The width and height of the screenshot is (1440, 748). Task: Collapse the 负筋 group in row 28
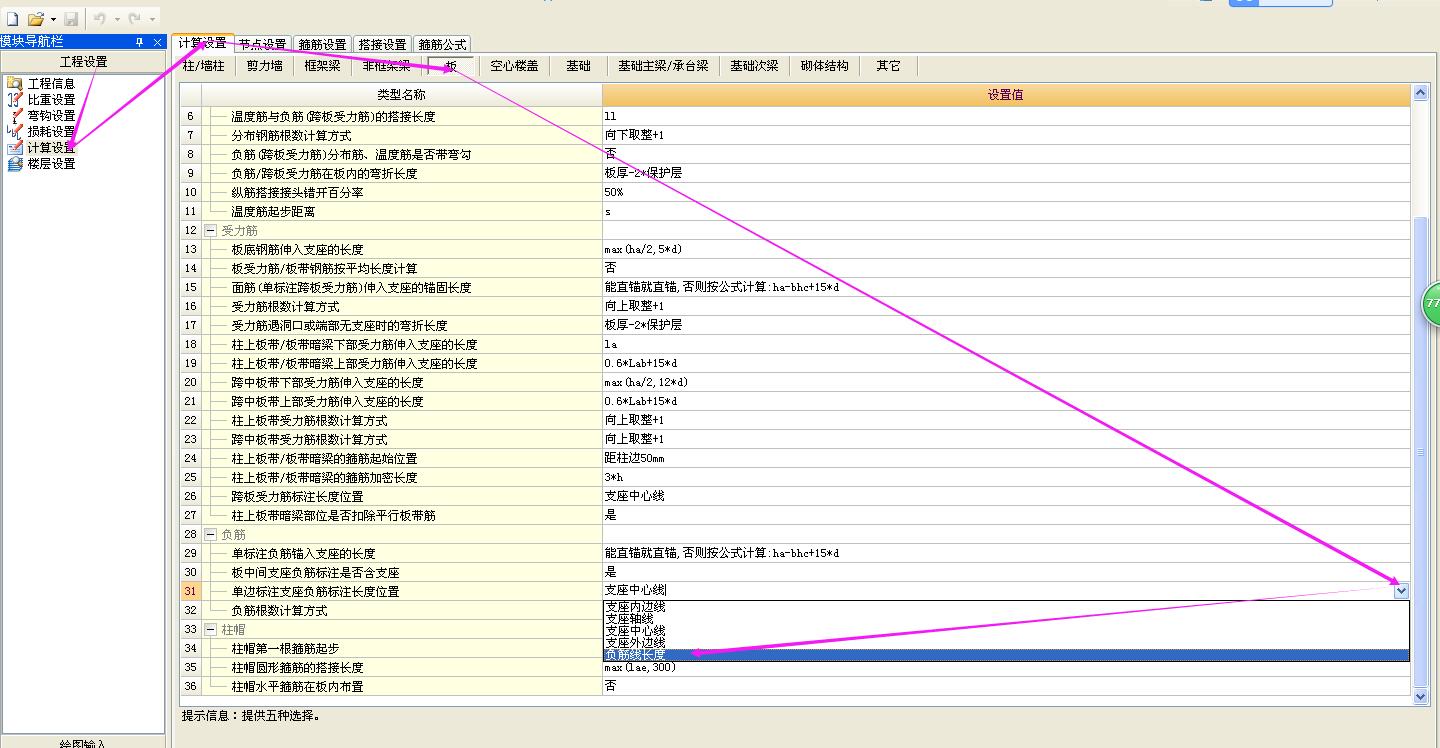pyautogui.click(x=211, y=534)
